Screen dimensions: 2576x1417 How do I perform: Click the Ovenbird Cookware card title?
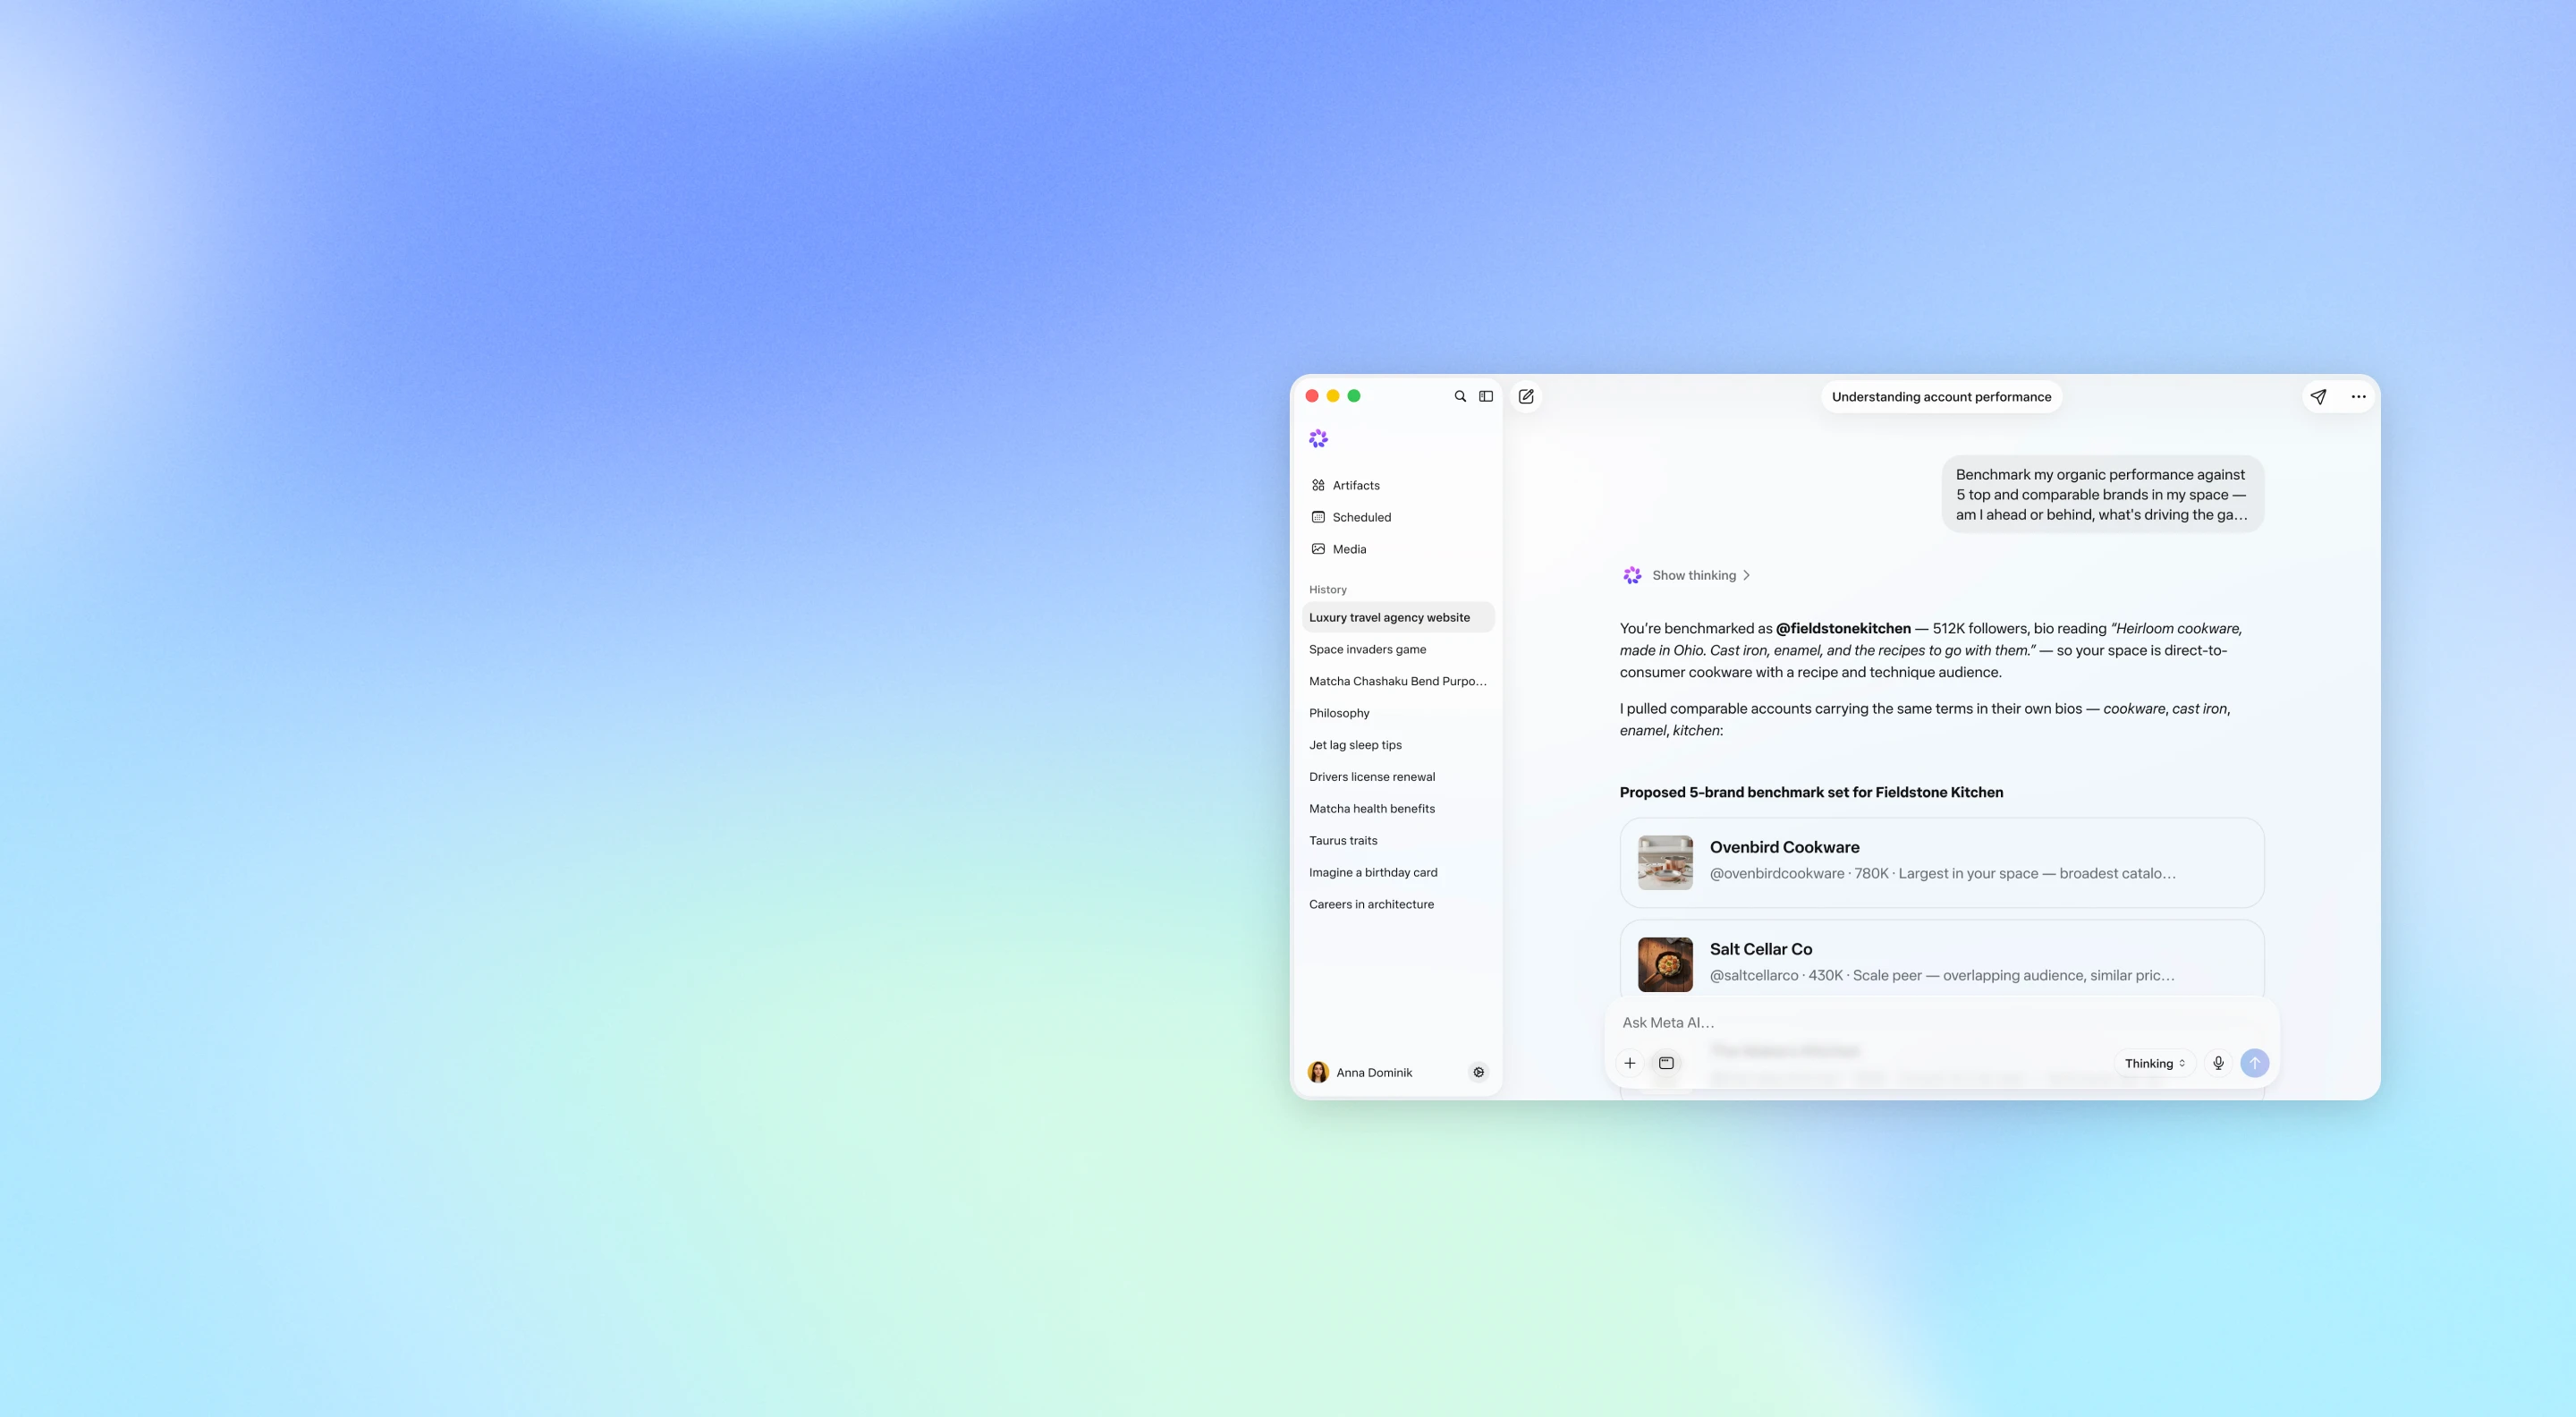click(1784, 847)
